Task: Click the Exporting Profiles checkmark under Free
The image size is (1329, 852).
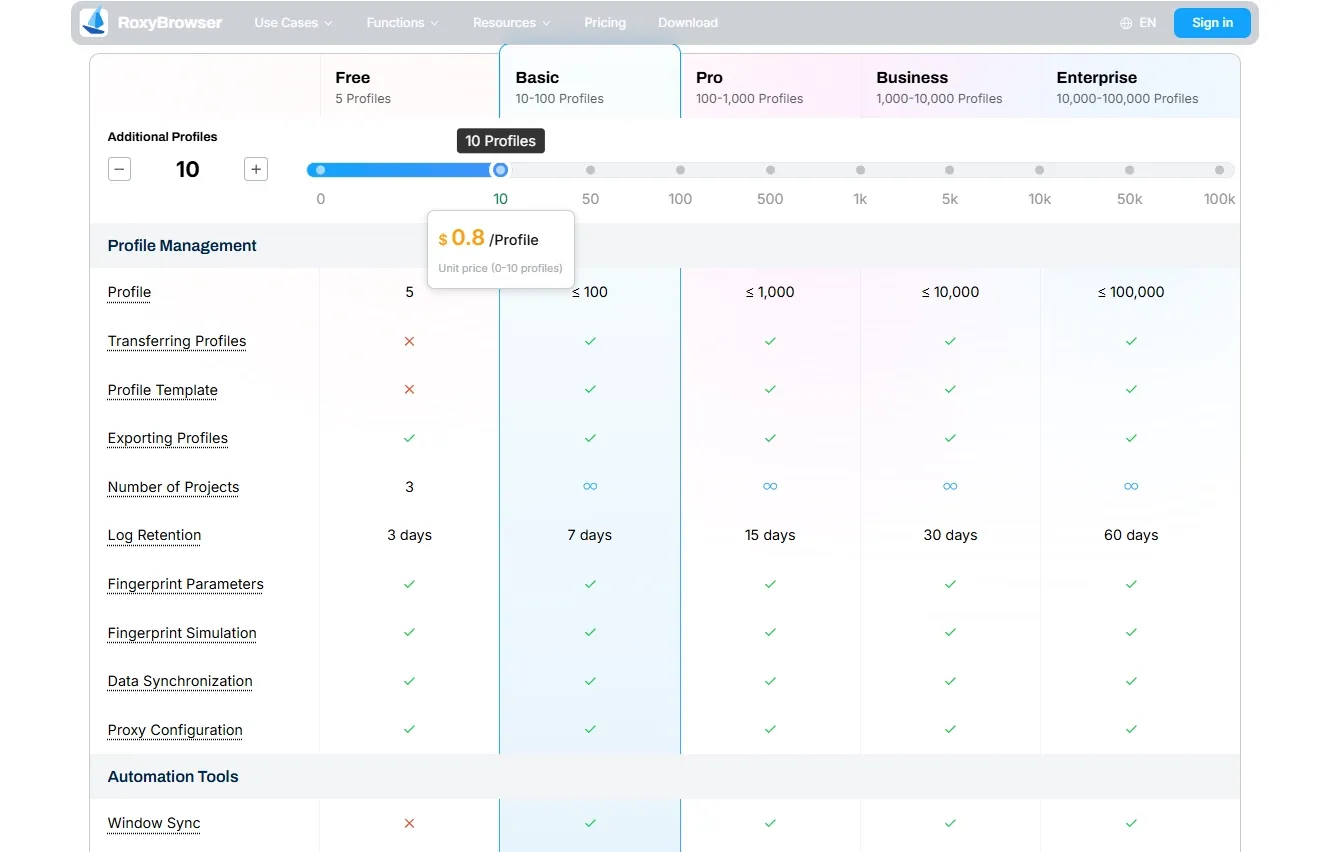Action: pyautogui.click(x=409, y=438)
